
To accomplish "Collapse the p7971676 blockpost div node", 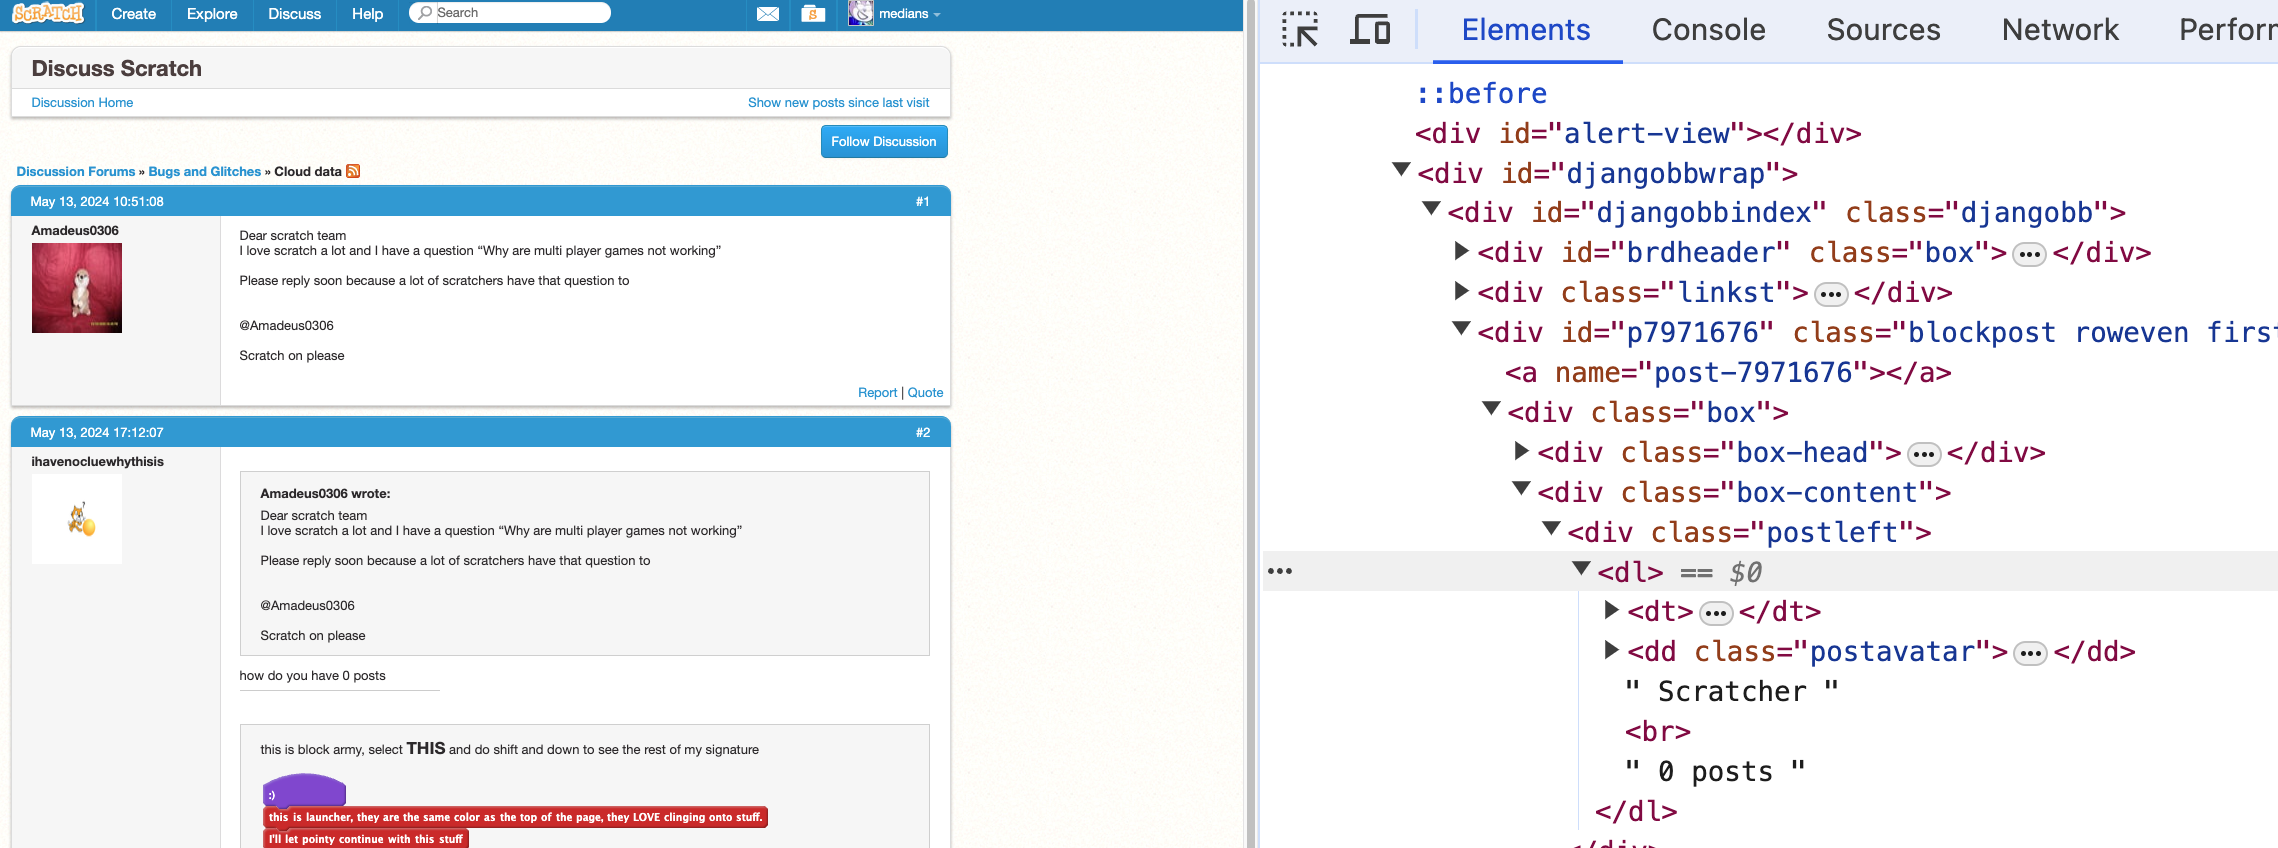I will (1462, 329).
